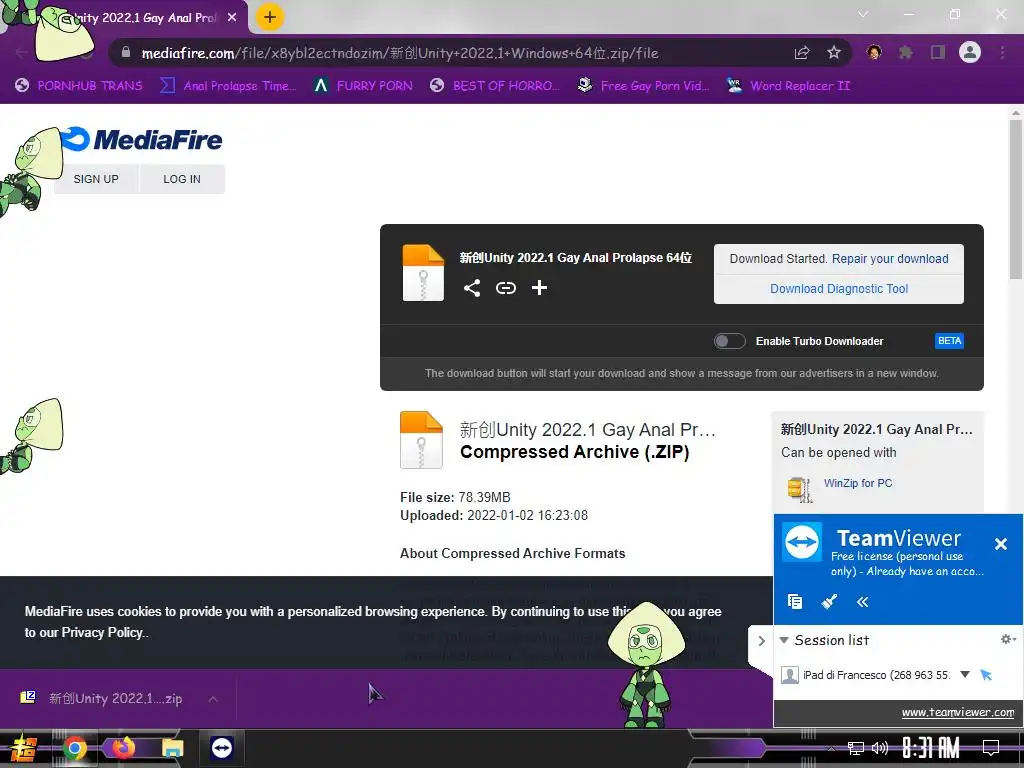Click the share page icon in address bar

point(802,53)
